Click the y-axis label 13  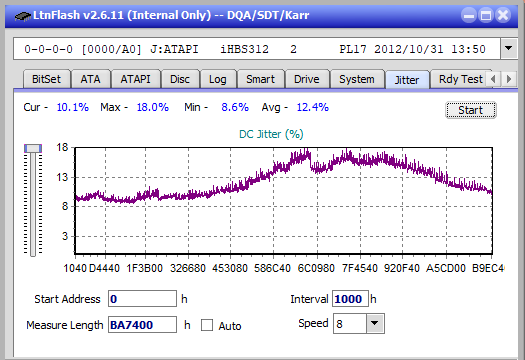pos(62,177)
